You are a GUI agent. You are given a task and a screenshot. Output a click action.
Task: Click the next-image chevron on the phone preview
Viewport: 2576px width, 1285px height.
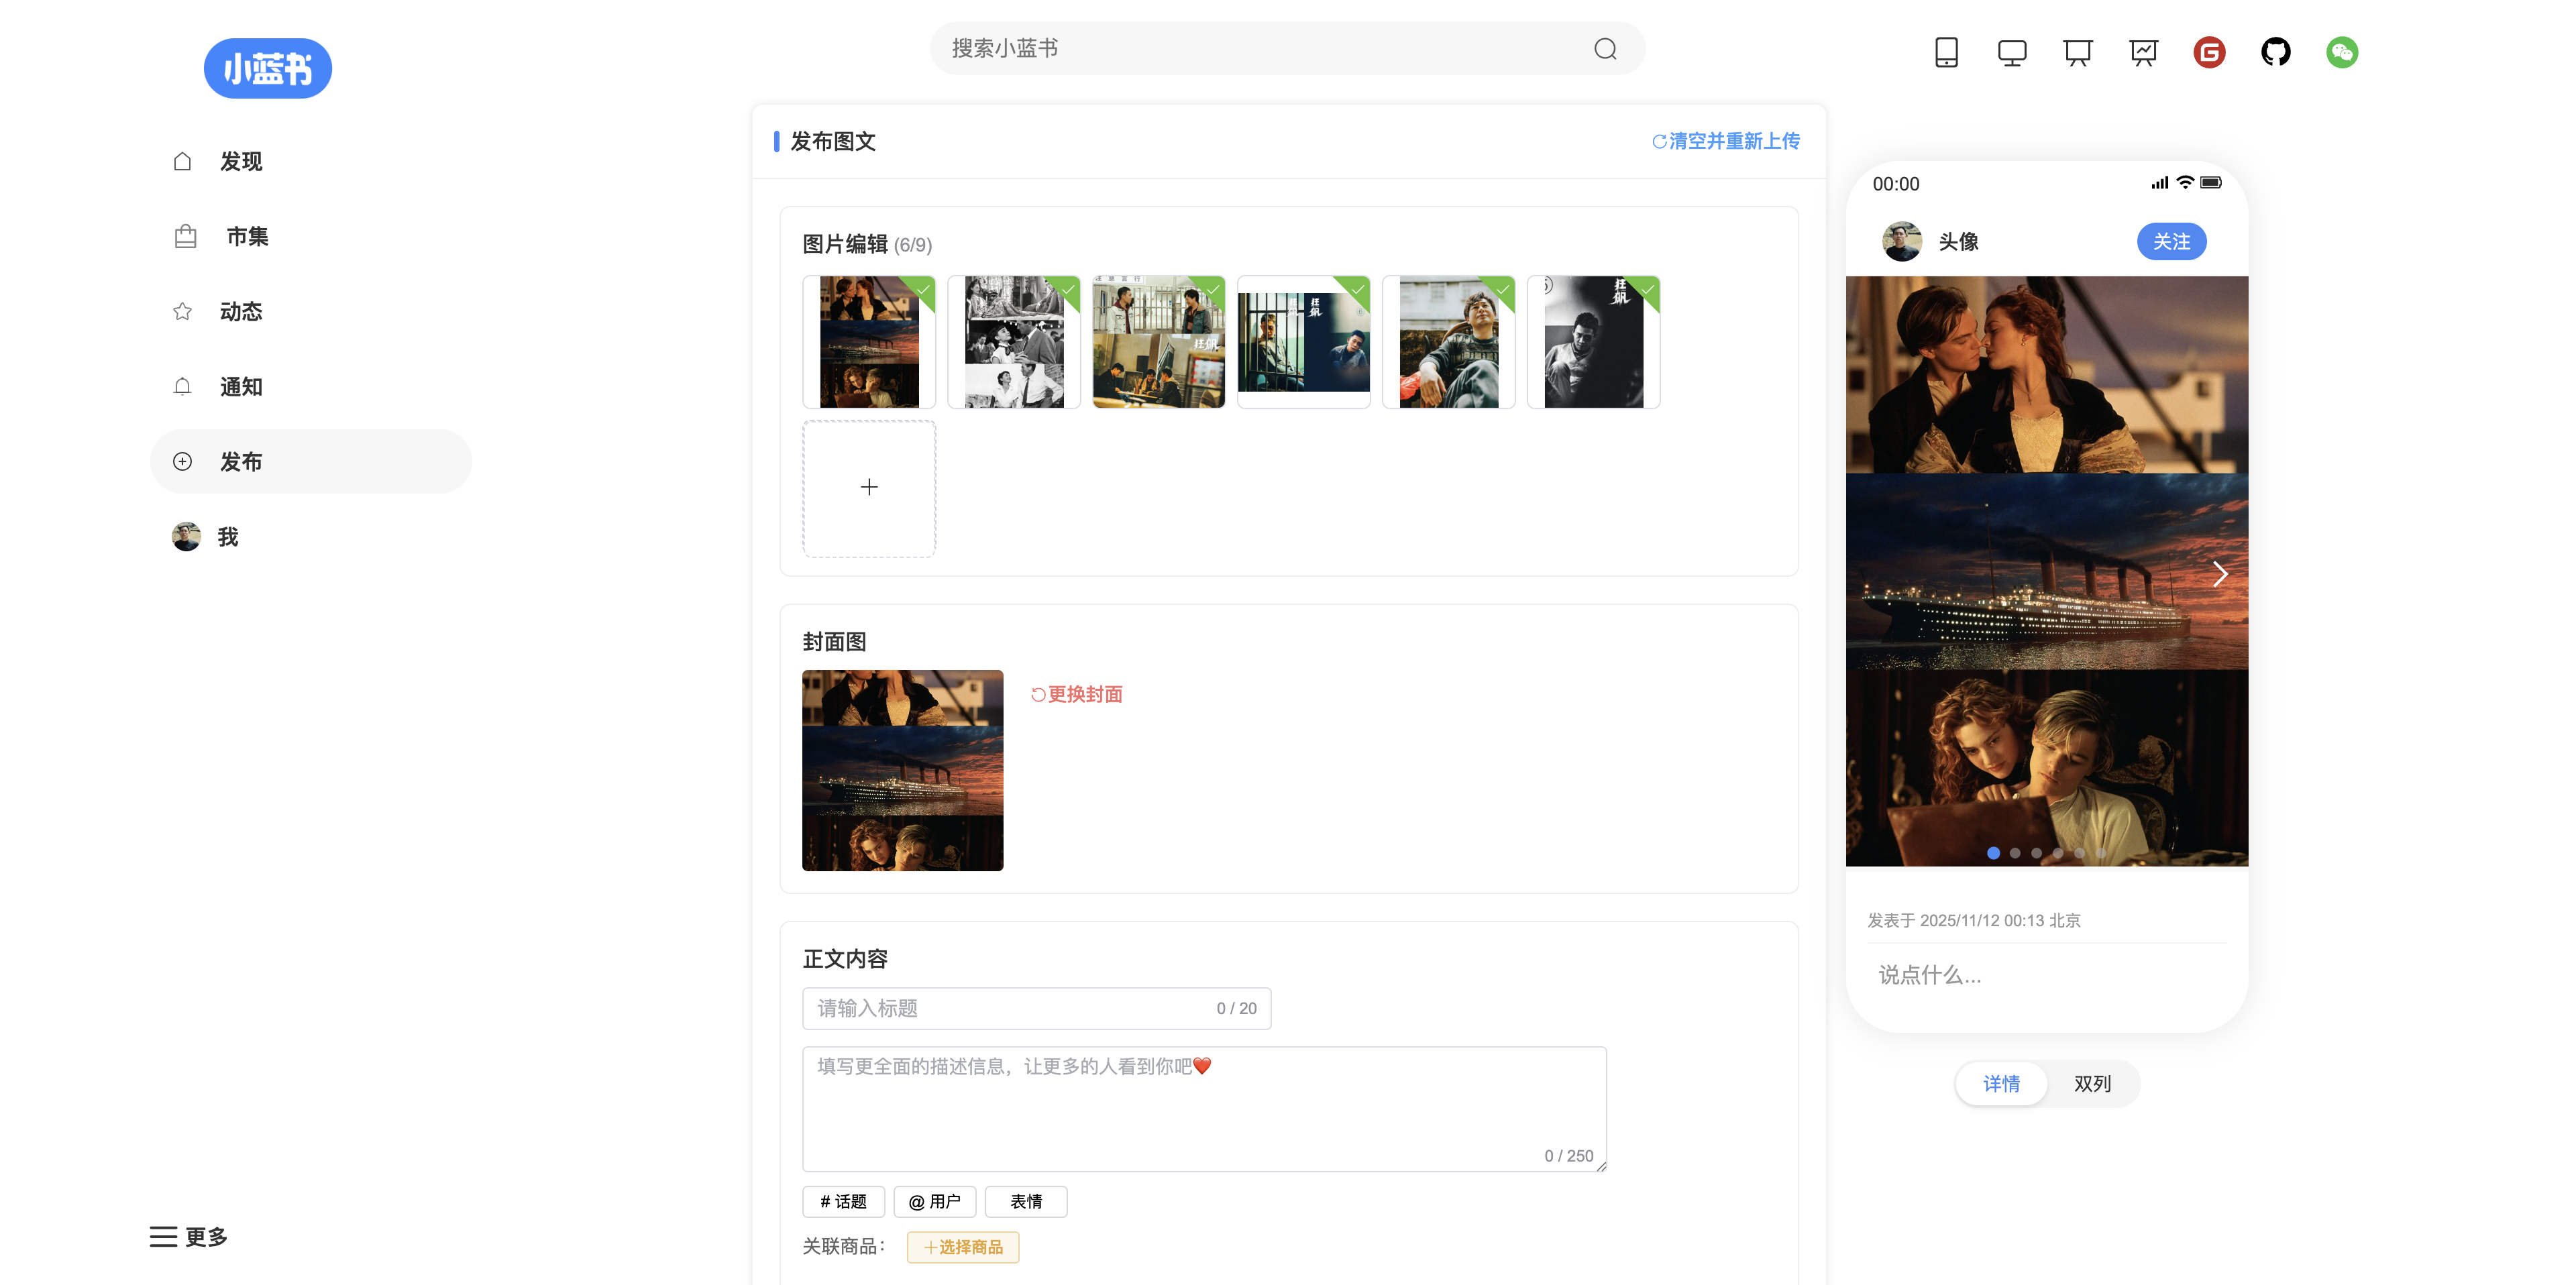click(2219, 574)
